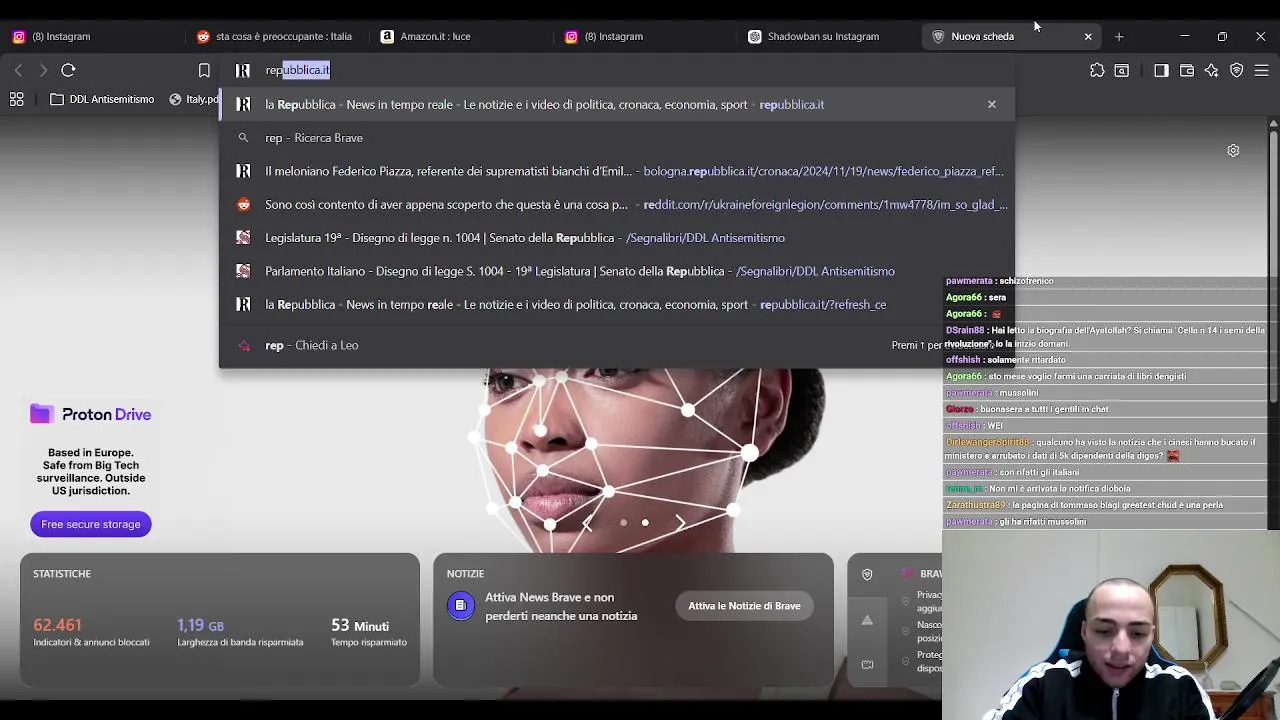
Task: Select 'rep - Ricerca Brave' suggestion
Action: tap(616, 138)
